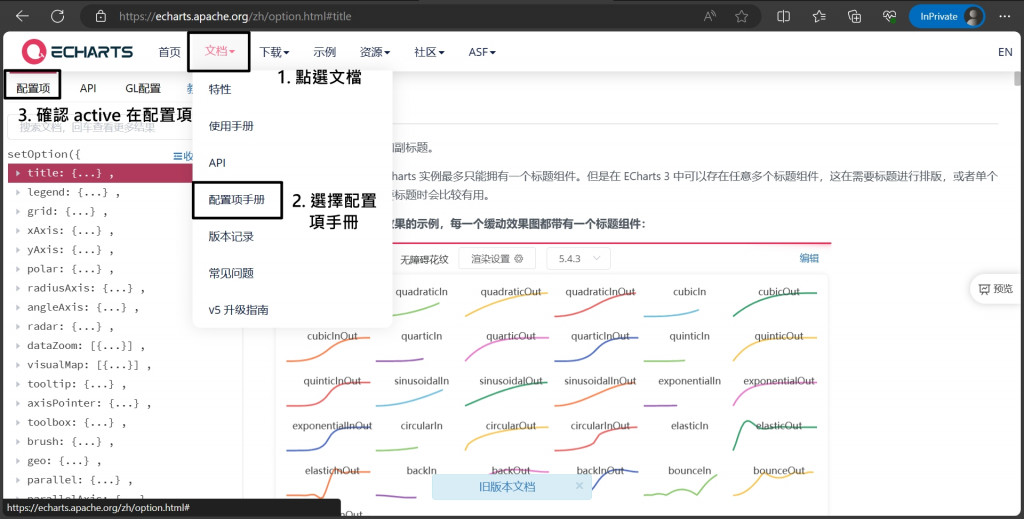Open browser essentials heart icon
The image size is (1024, 519).
[889, 16]
